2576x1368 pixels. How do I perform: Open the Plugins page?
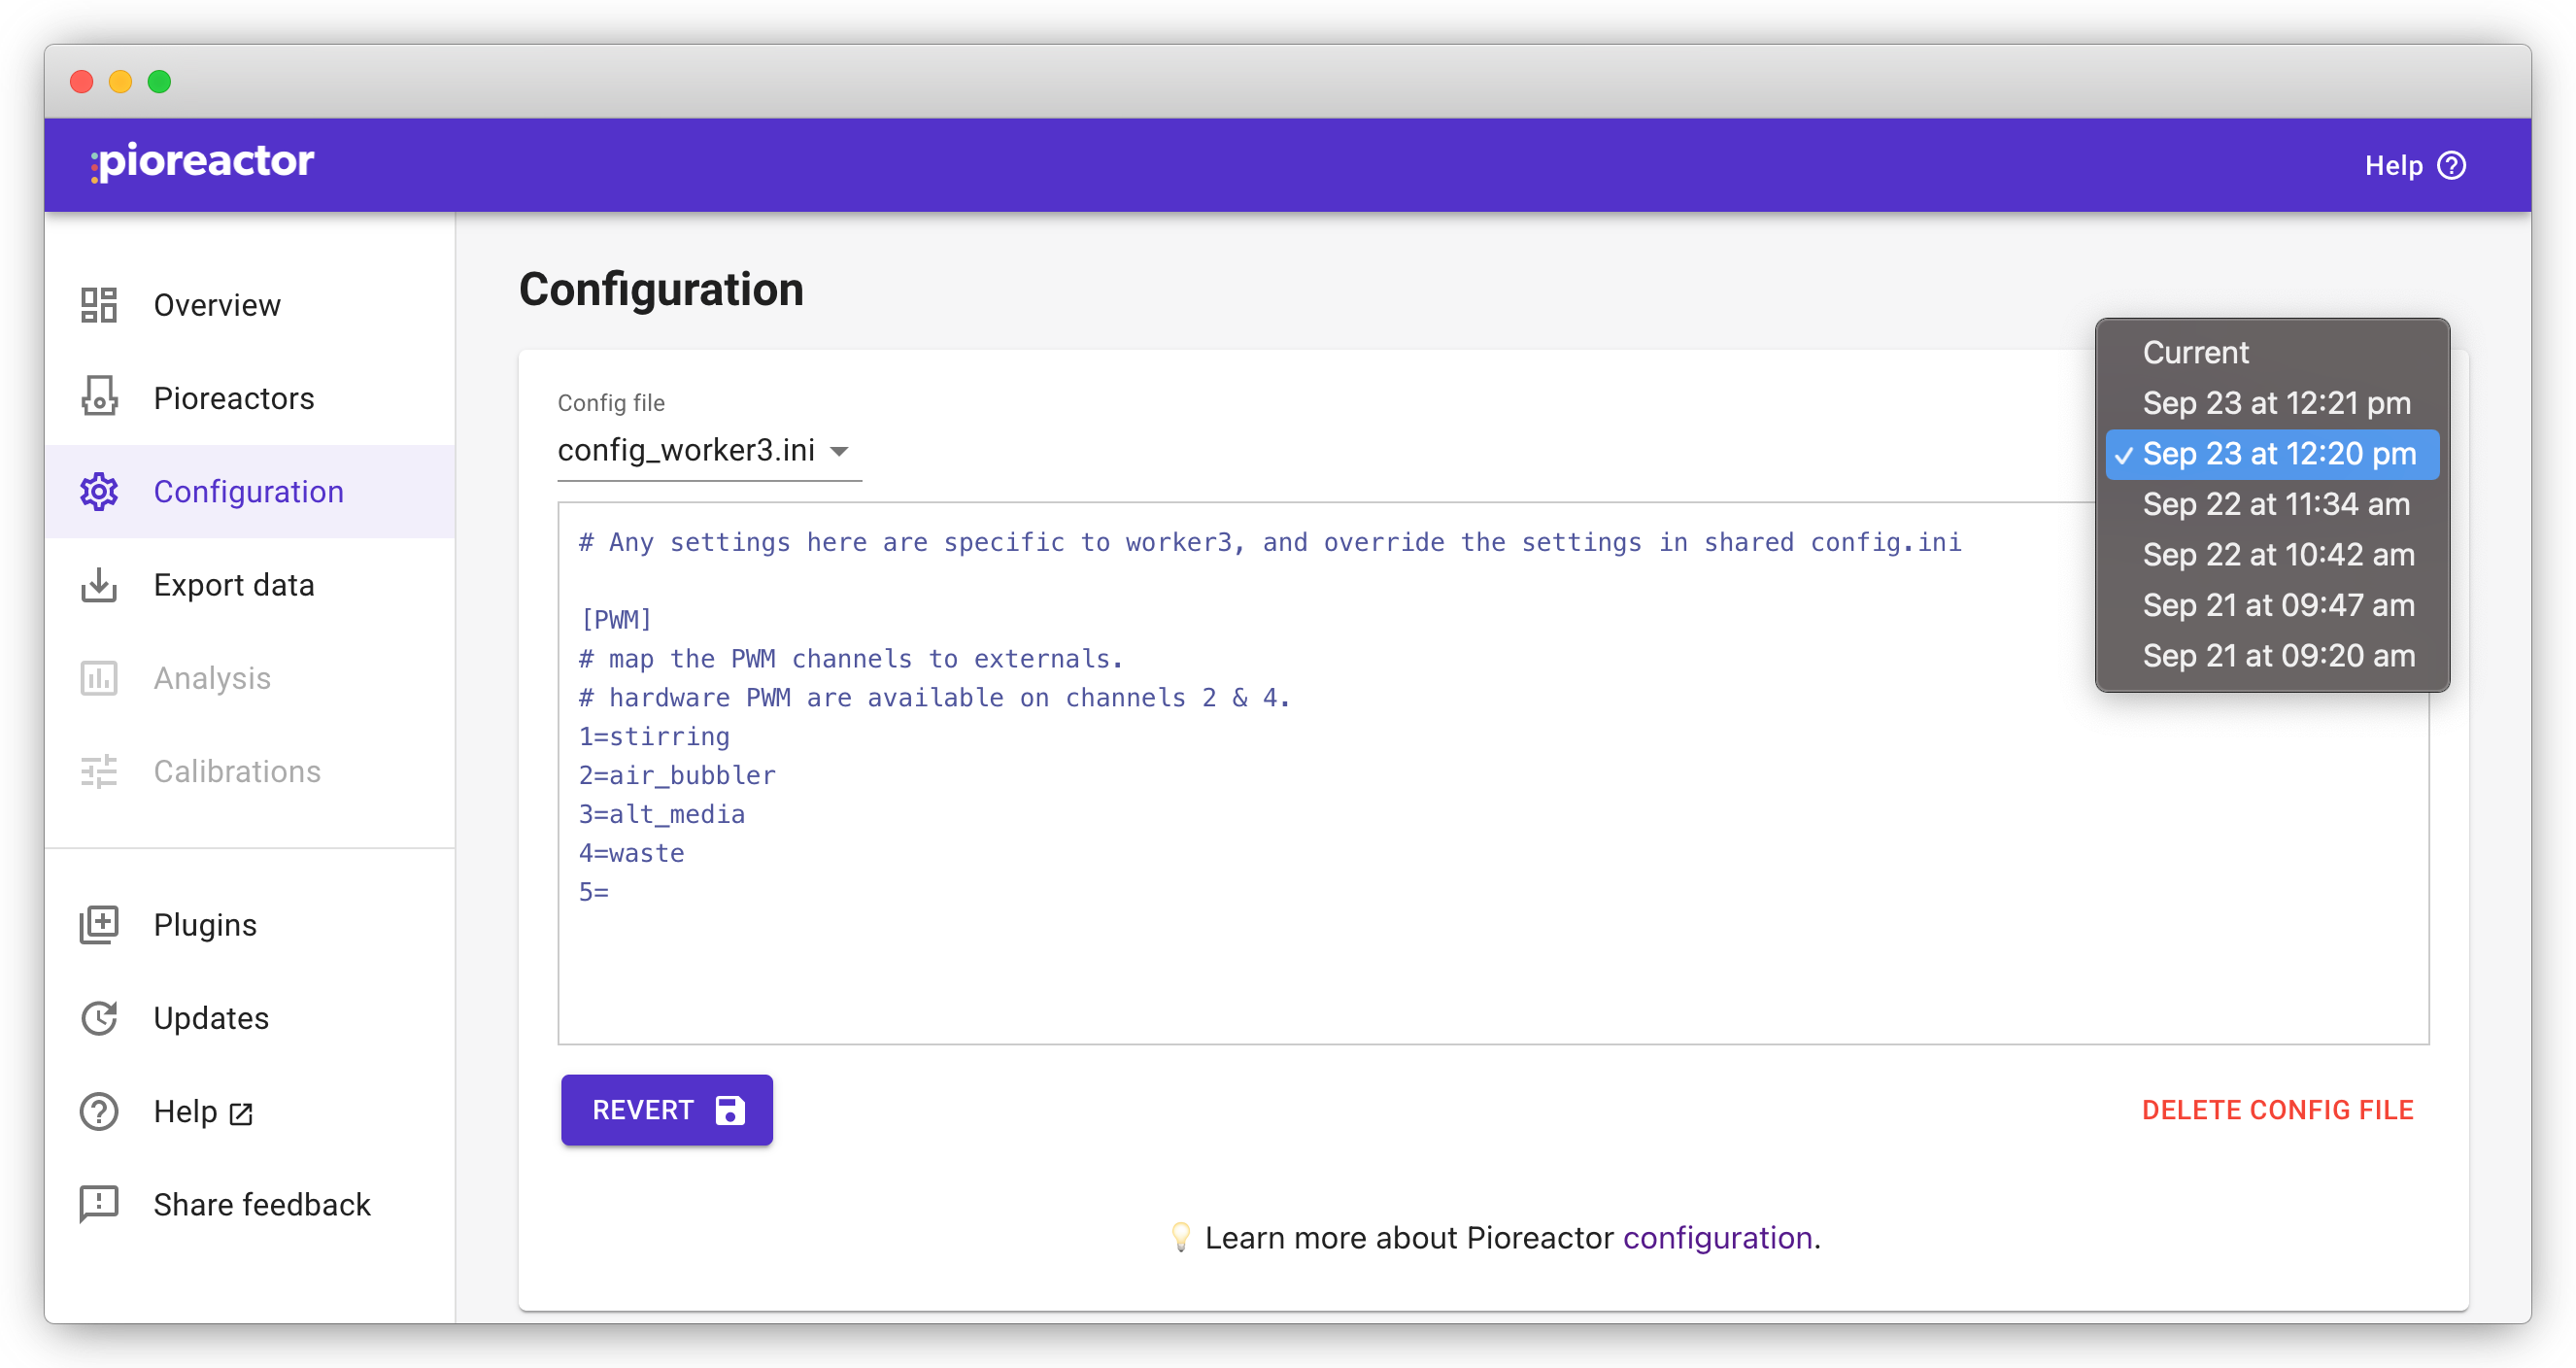click(250, 924)
